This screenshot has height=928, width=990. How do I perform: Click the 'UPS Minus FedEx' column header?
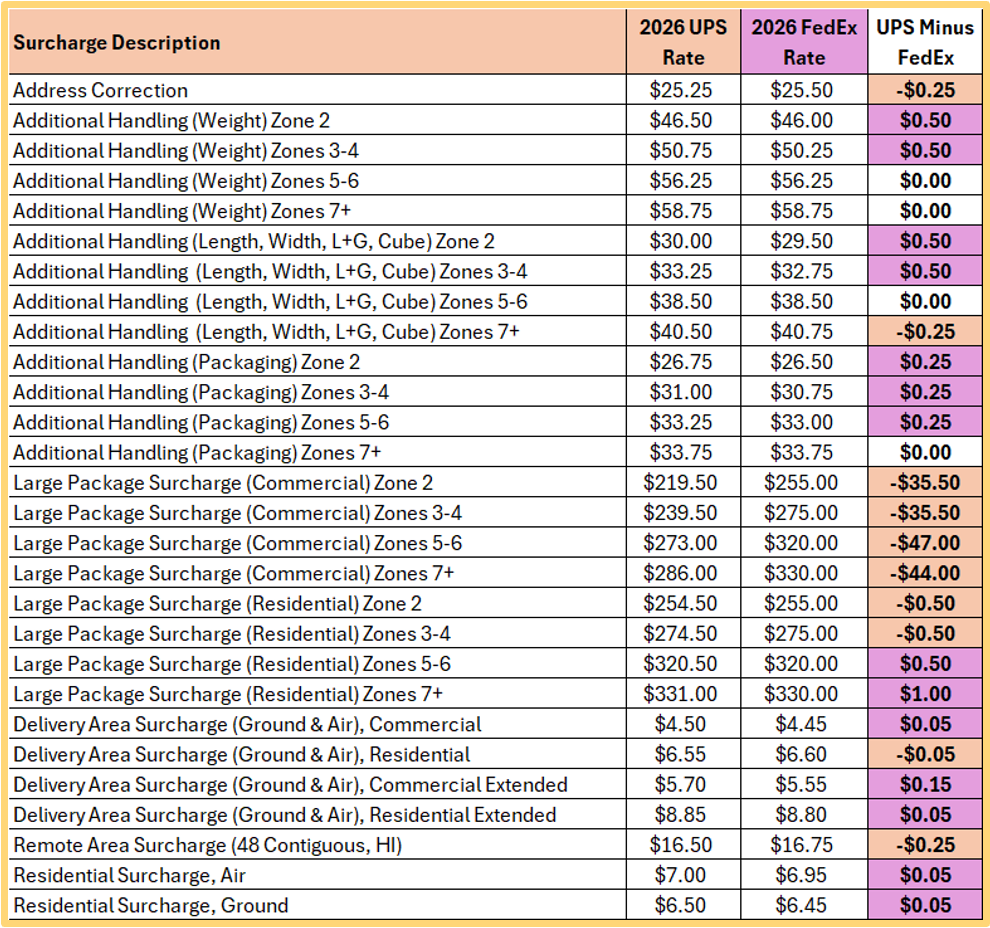point(925,42)
